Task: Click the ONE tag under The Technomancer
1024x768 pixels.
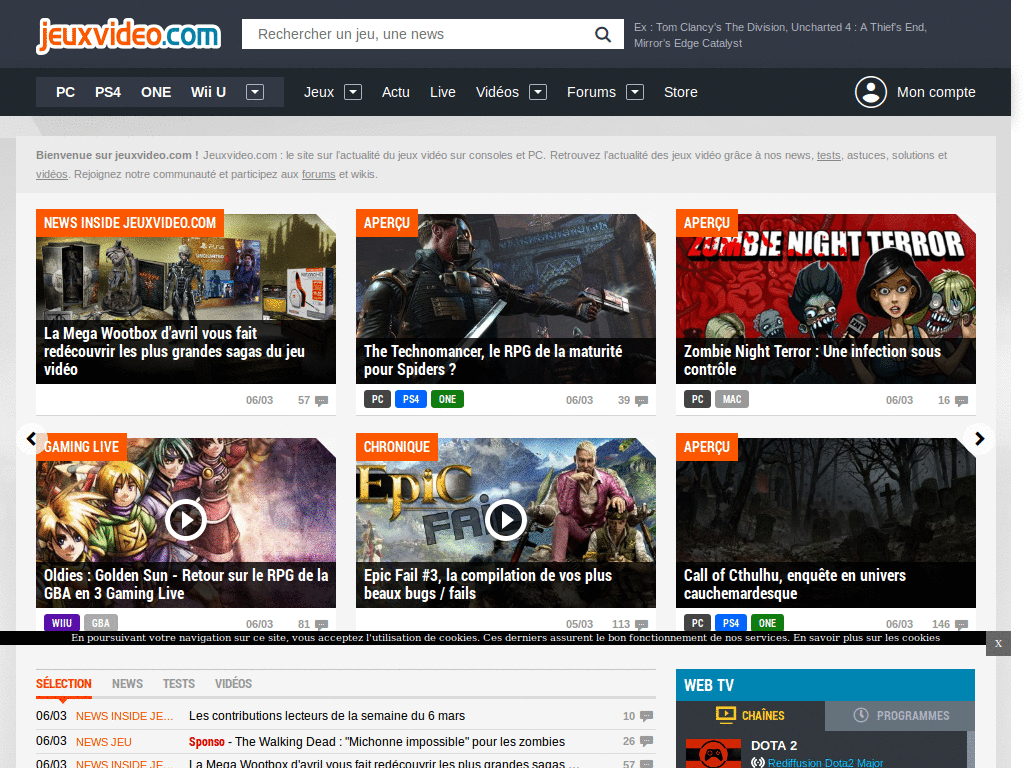Action: click(x=447, y=399)
